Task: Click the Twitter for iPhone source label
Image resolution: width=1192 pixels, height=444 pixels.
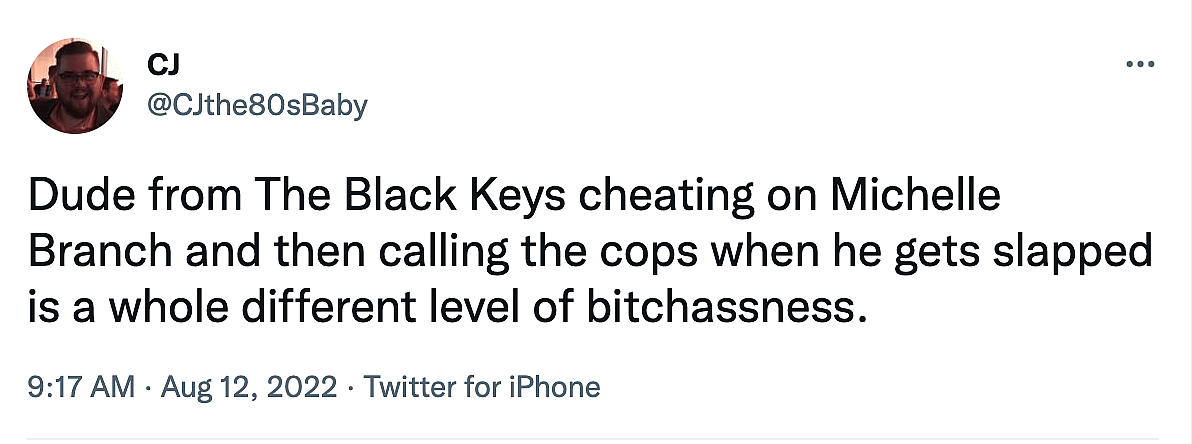Action: (x=482, y=387)
